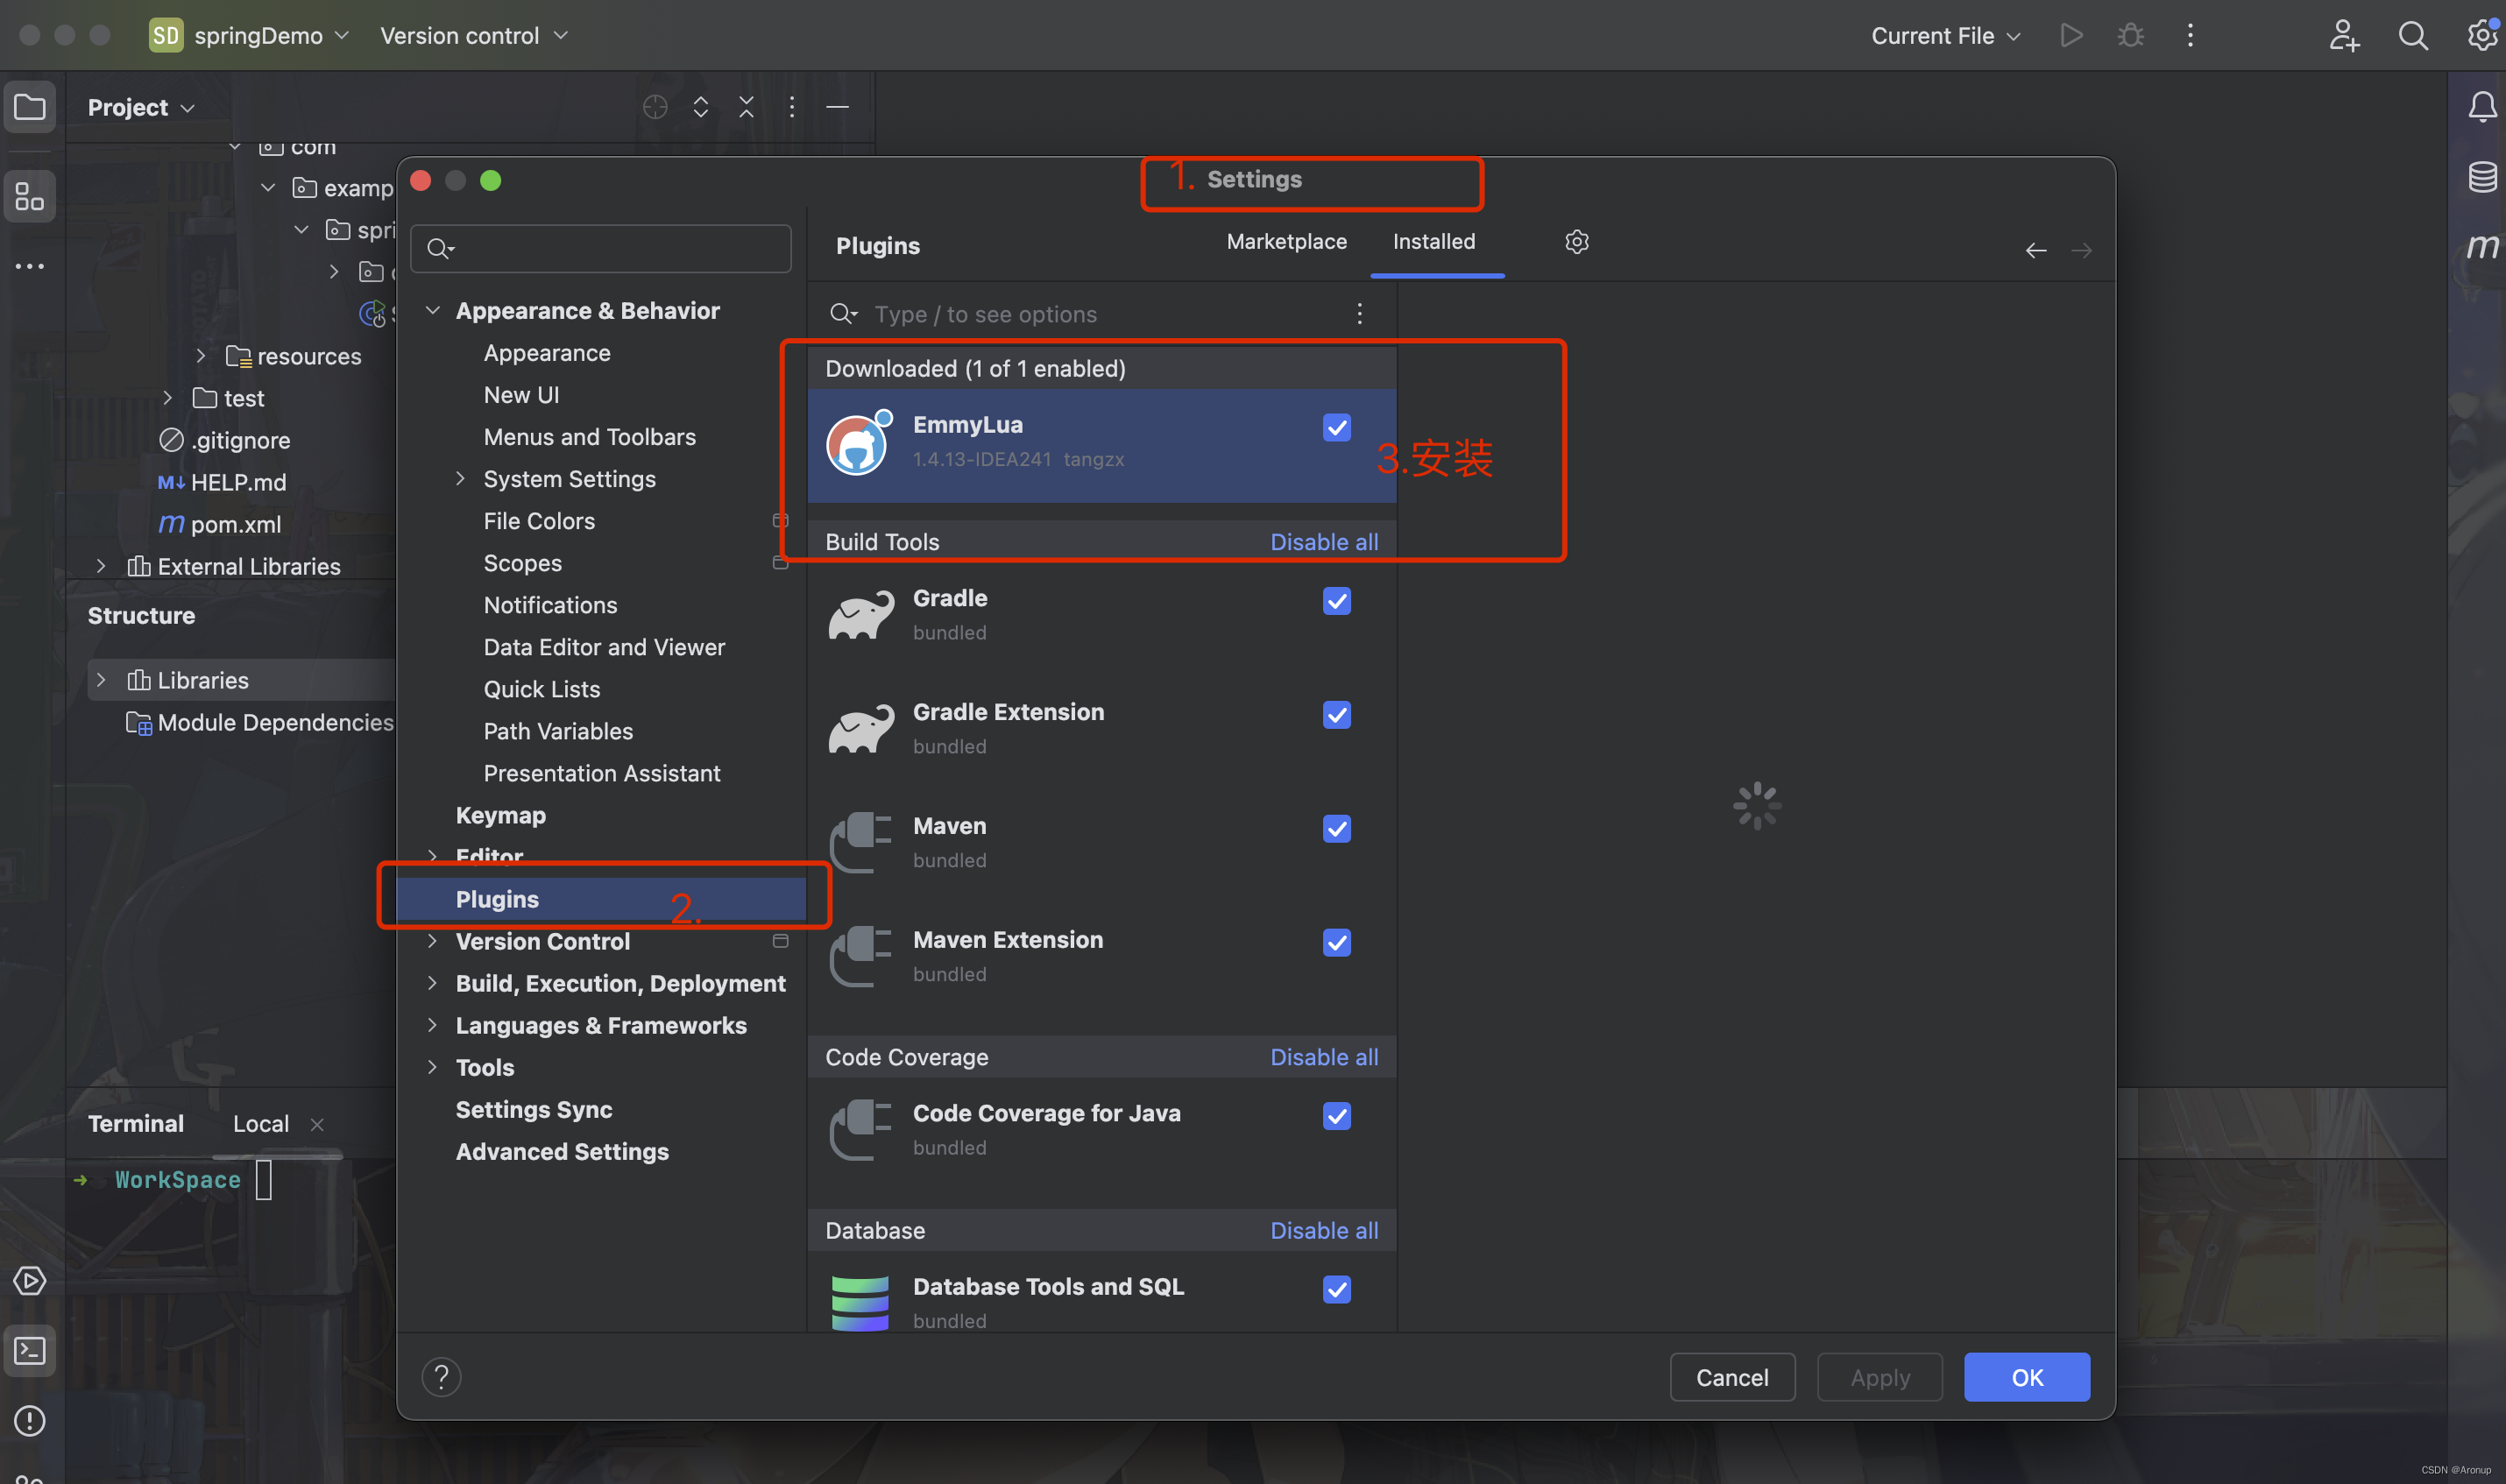
Task: Close the Local terminal tab
Action: [x=317, y=1124]
